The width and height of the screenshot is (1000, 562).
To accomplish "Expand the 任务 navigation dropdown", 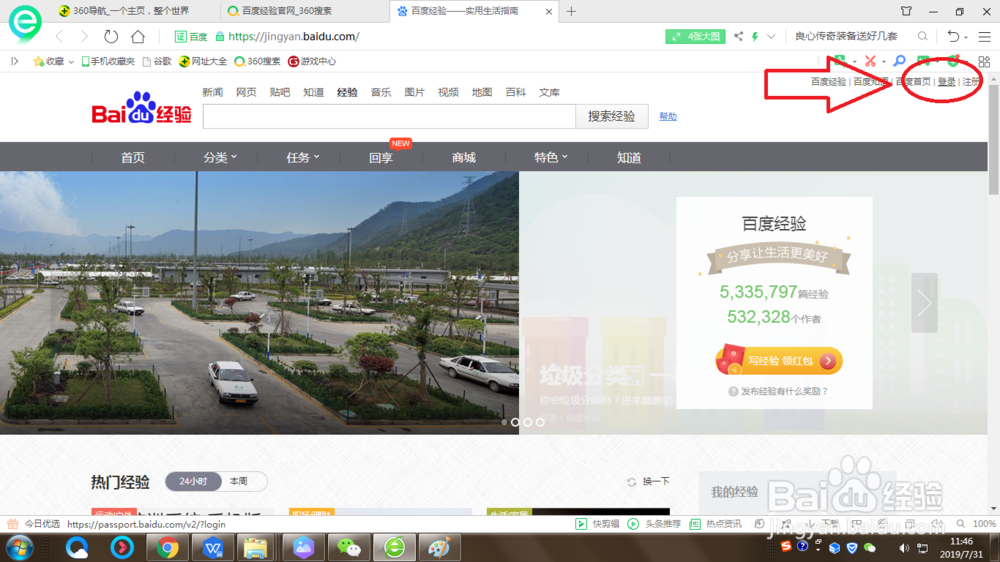I will (303, 158).
